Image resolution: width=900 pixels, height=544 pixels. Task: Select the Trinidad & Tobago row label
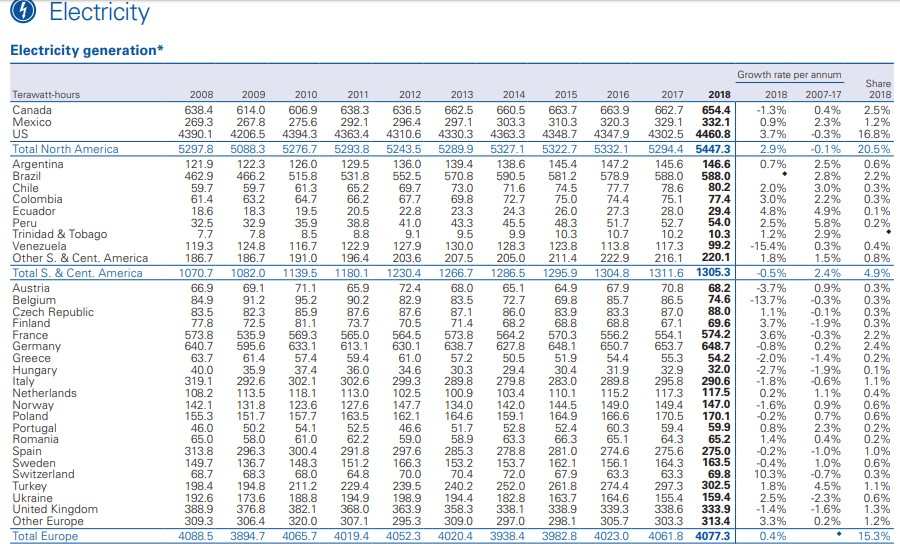click(x=62, y=234)
